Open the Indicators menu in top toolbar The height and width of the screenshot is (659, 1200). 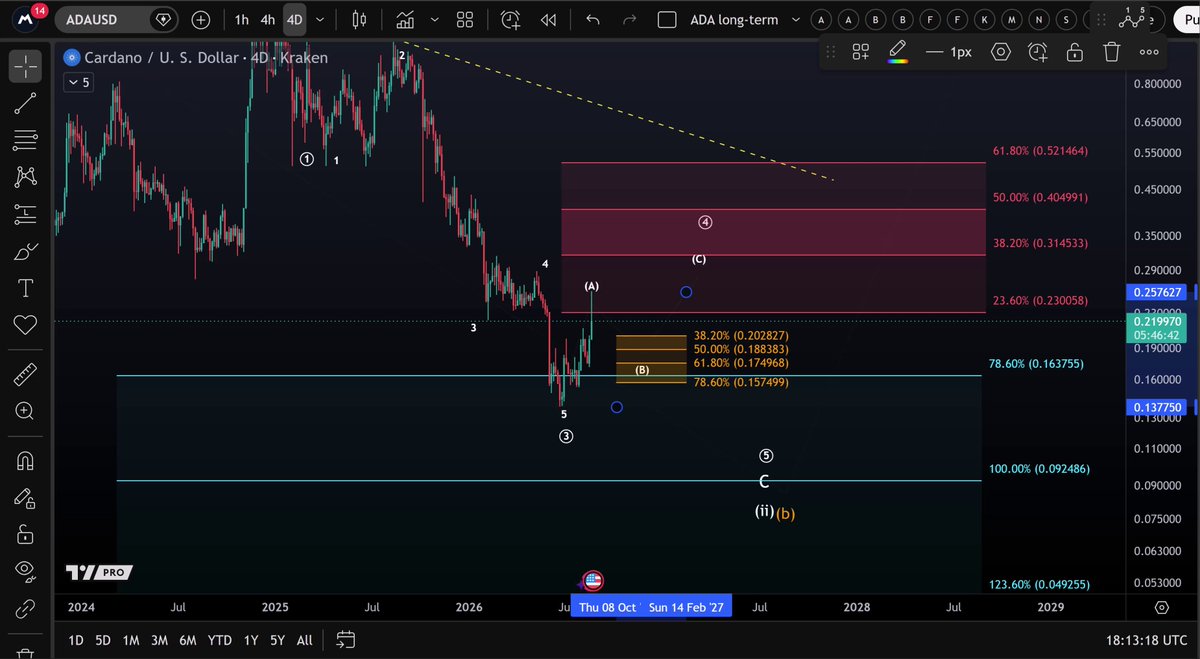[x=405, y=20]
